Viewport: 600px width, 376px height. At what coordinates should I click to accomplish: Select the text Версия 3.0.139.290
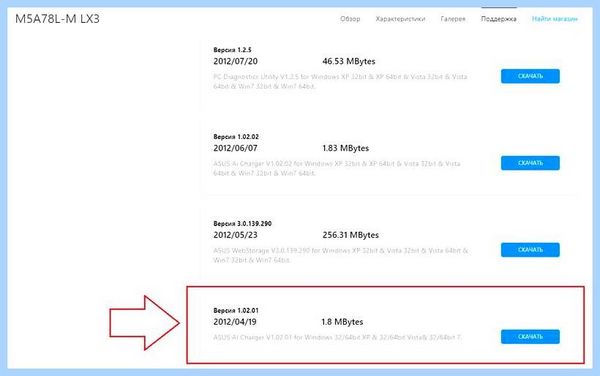(x=243, y=223)
